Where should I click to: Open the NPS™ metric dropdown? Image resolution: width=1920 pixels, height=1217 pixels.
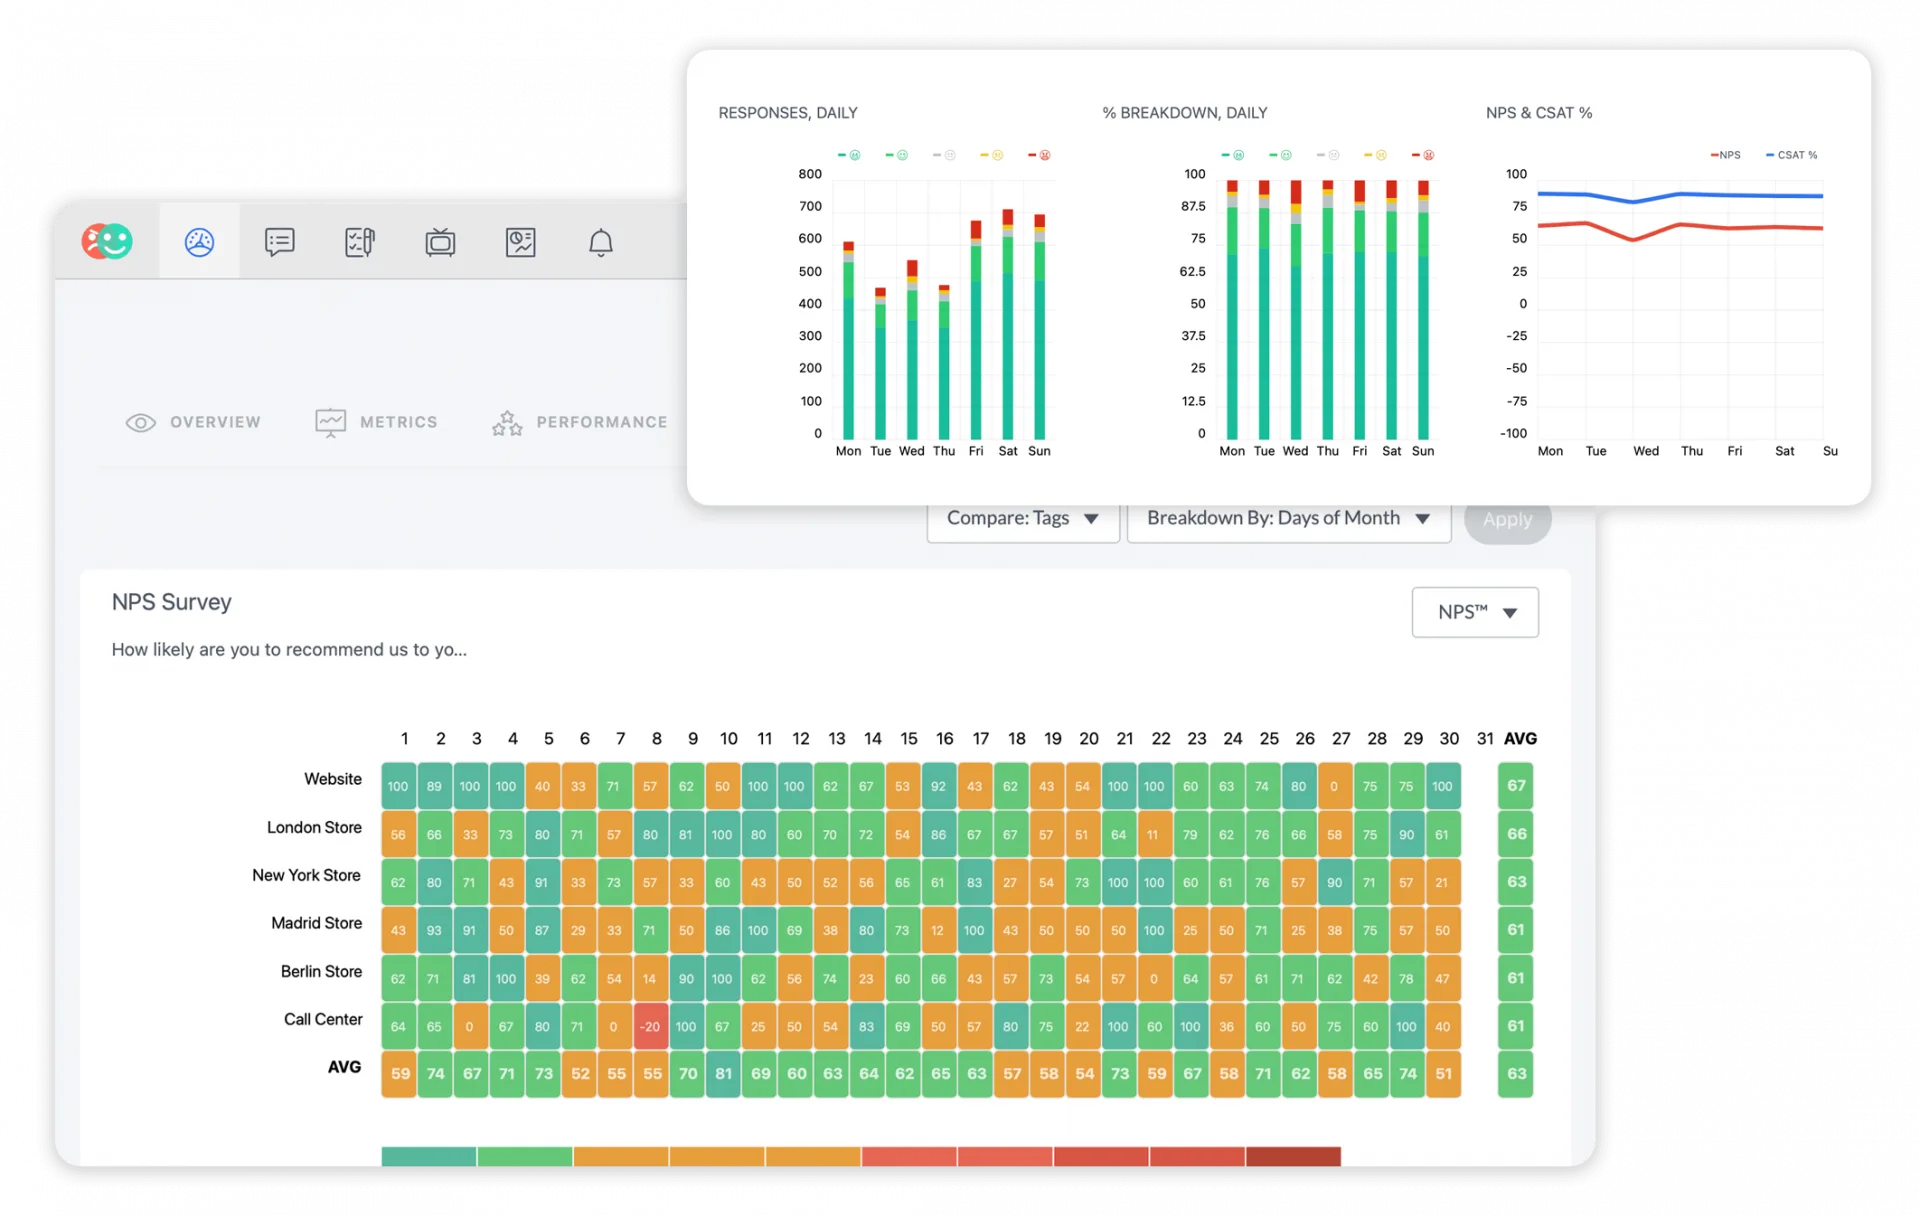[x=1475, y=612]
